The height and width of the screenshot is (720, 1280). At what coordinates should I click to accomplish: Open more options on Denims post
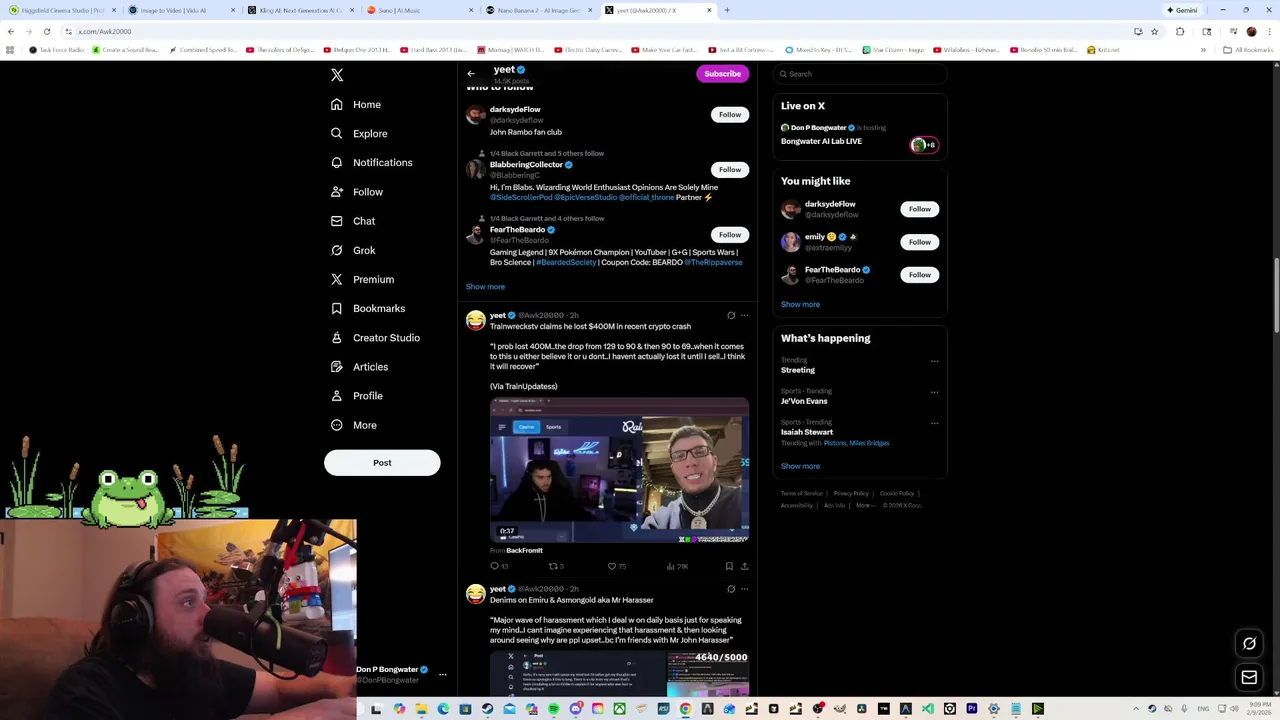click(x=744, y=589)
